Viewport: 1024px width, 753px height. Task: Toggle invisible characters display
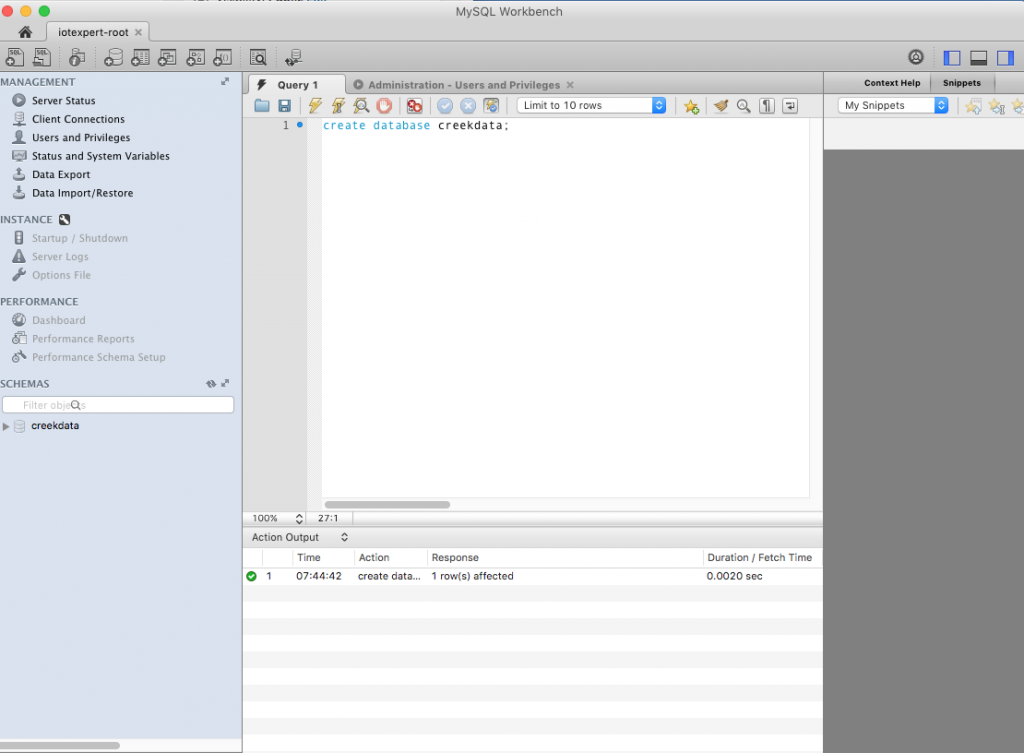coord(767,106)
